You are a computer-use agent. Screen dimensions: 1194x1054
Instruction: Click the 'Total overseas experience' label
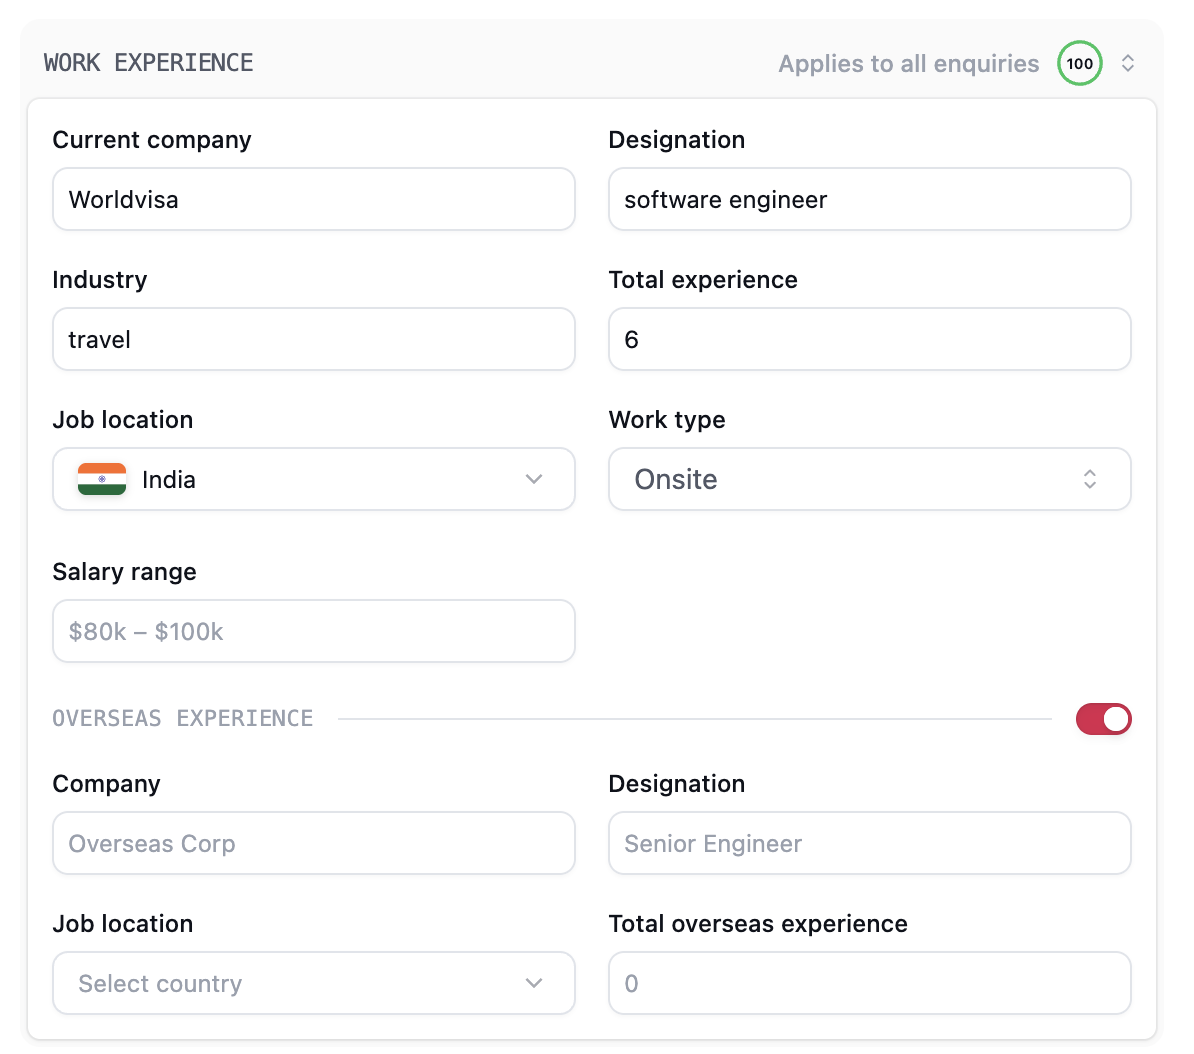758,924
